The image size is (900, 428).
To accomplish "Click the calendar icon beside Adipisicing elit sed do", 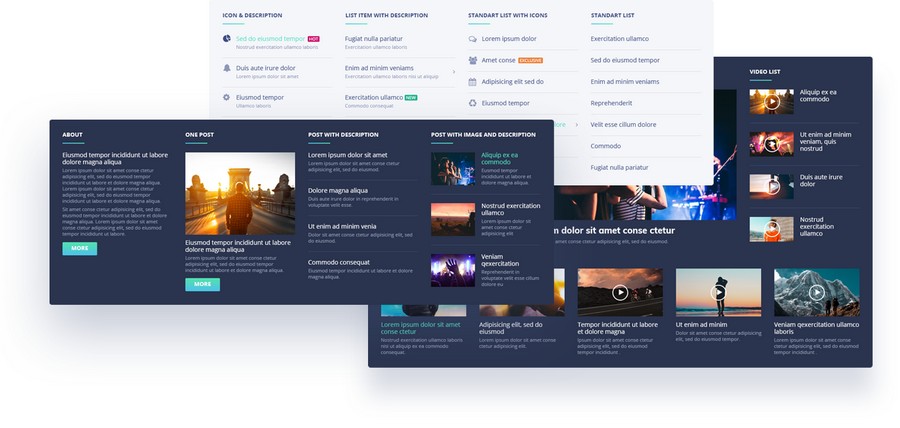I will (x=472, y=81).
